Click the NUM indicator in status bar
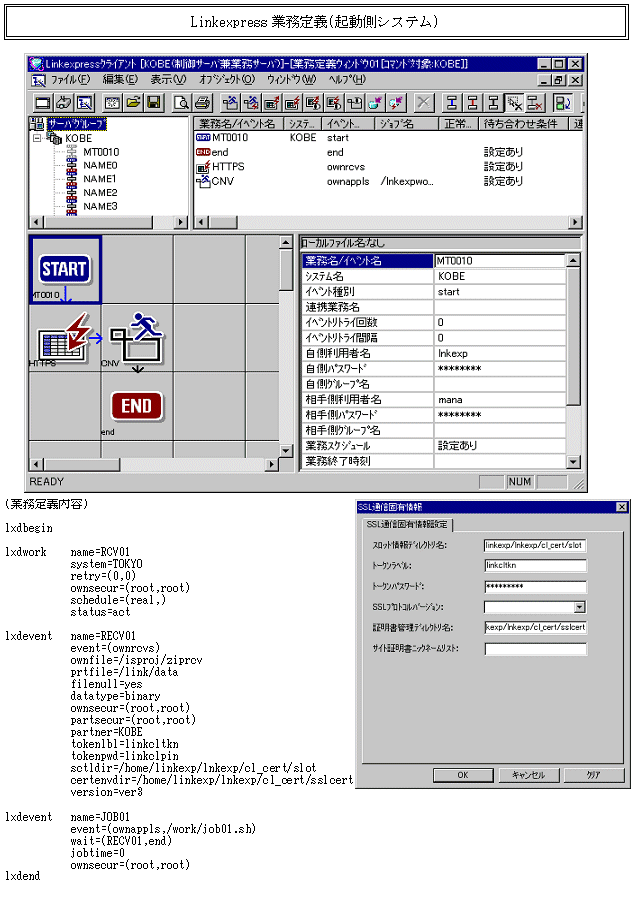 (x=519, y=482)
